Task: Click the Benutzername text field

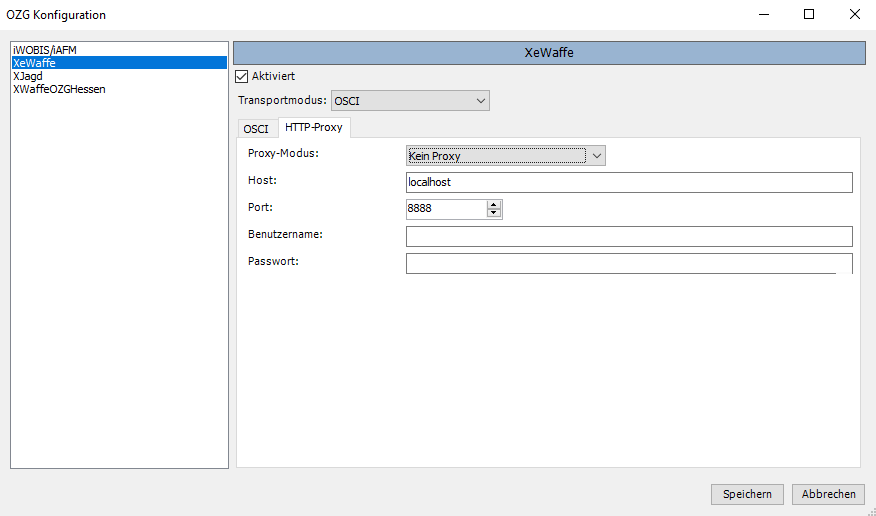Action: 628,236
